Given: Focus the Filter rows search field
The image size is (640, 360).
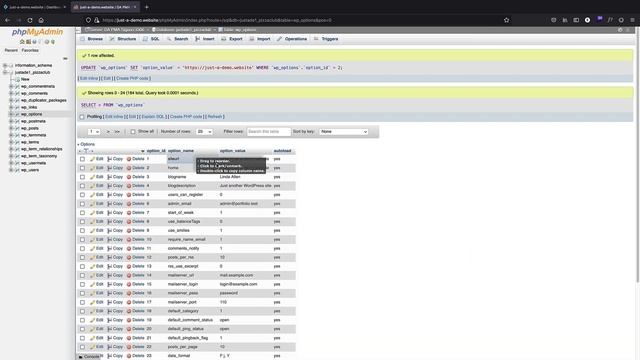Looking at the screenshot, I should point(269,132).
